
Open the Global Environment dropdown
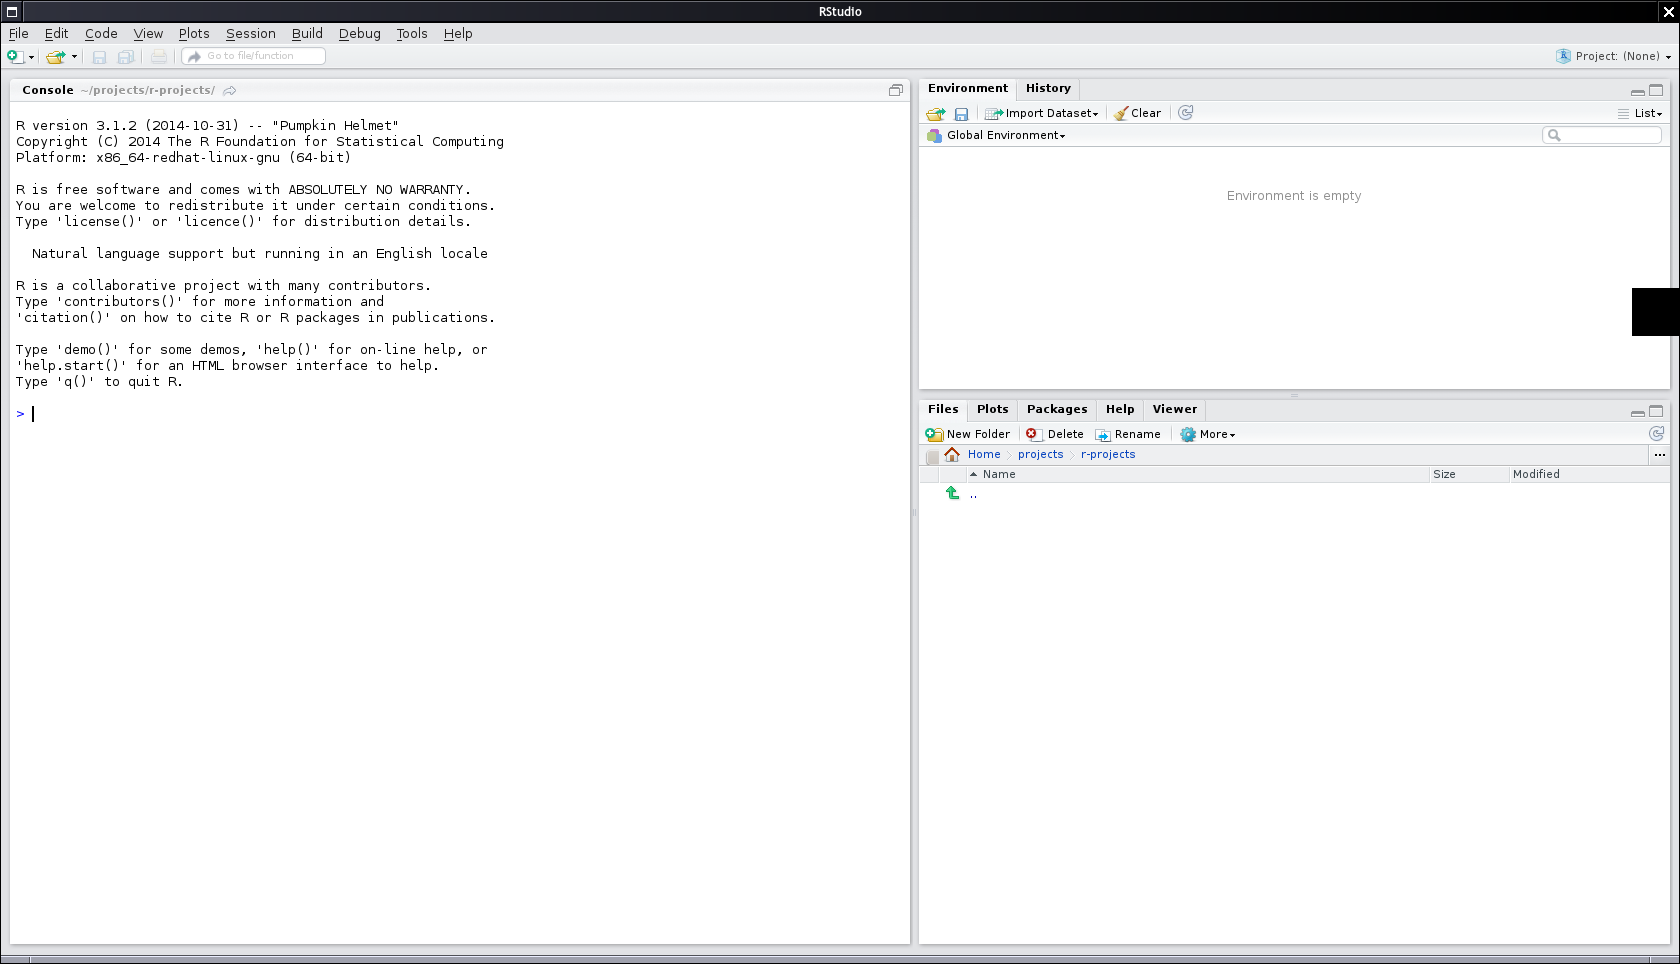996,136
